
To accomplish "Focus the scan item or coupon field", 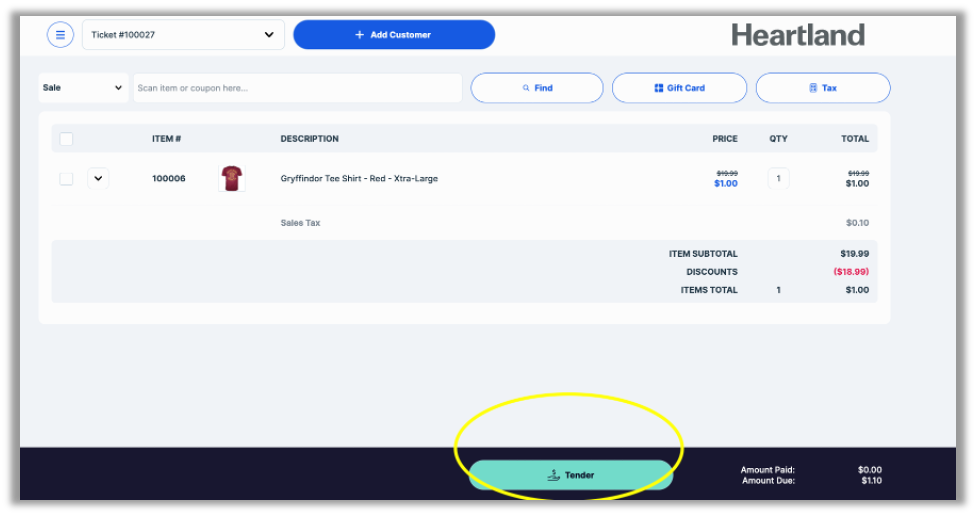I will coord(297,88).
